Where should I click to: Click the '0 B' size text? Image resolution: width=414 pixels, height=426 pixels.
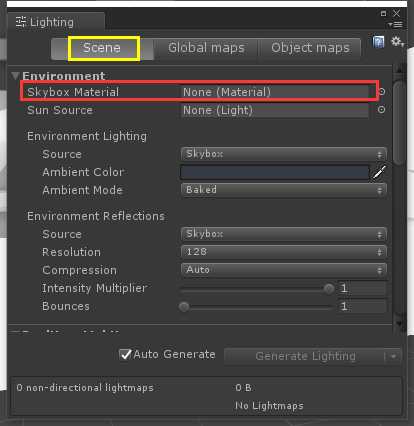[244, 388]
